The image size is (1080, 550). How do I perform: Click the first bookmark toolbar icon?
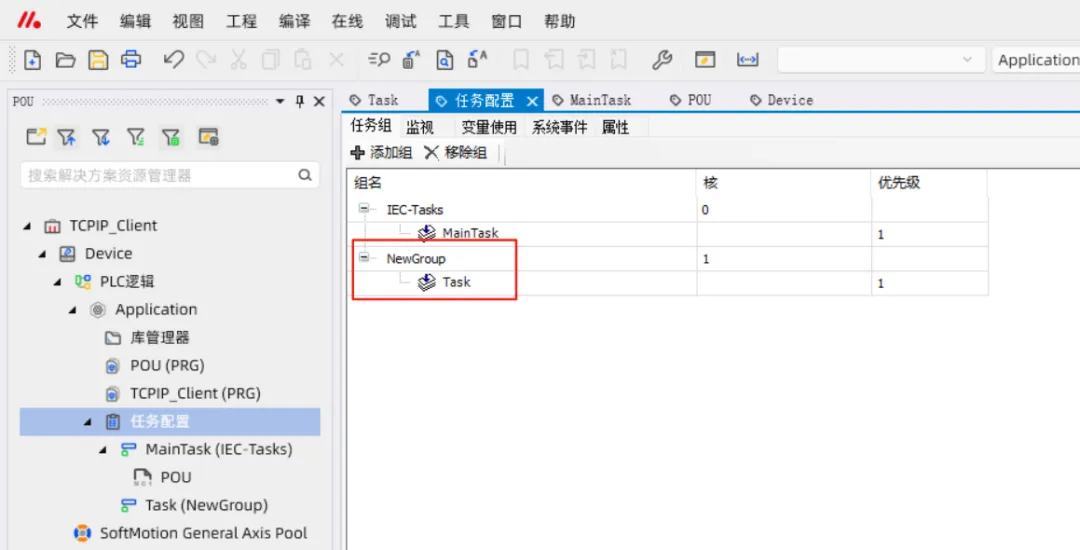[x=521, y=60]
